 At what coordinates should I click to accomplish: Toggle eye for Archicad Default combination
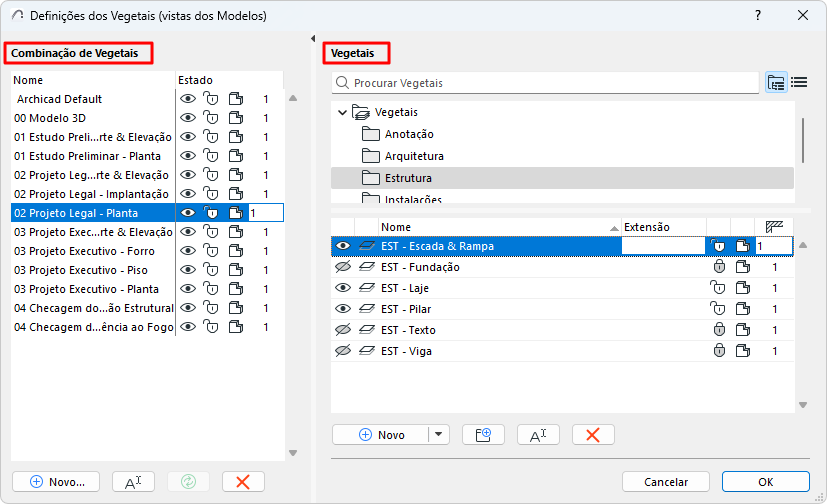coord(188,99)
